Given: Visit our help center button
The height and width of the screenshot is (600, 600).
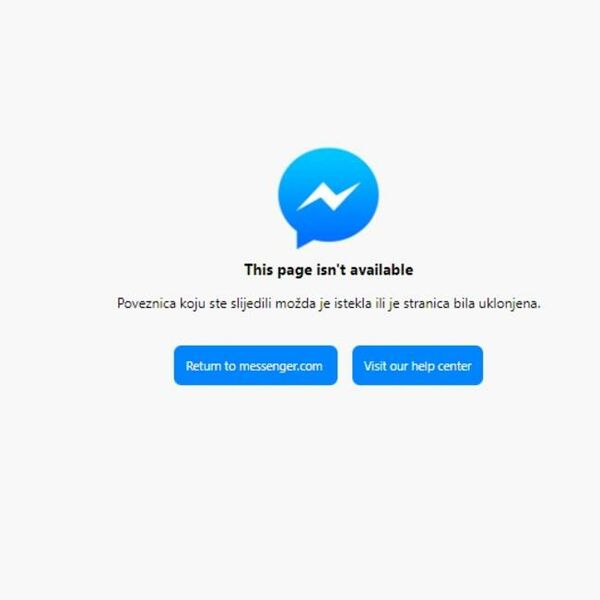Looking at the screenshot, I should tap(417, 365).
